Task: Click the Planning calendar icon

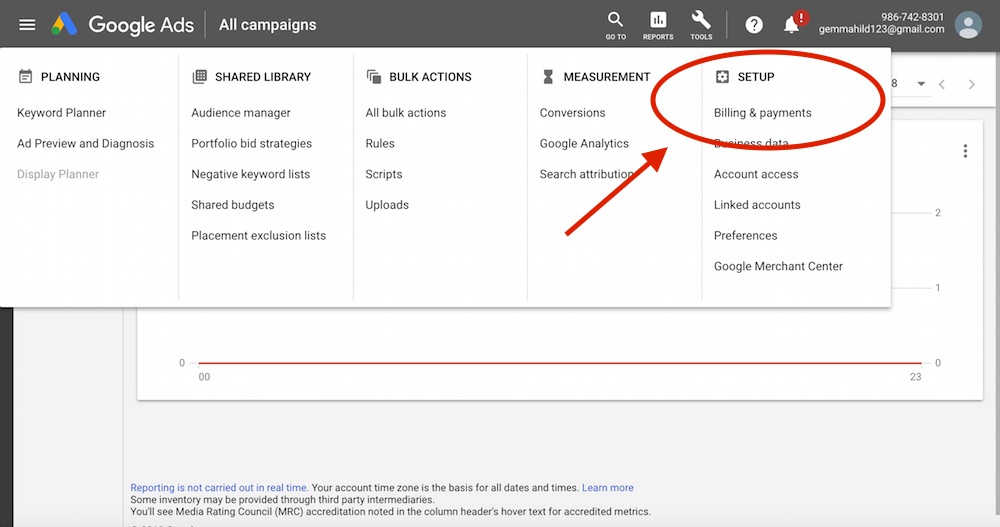Action: point(26,77)
